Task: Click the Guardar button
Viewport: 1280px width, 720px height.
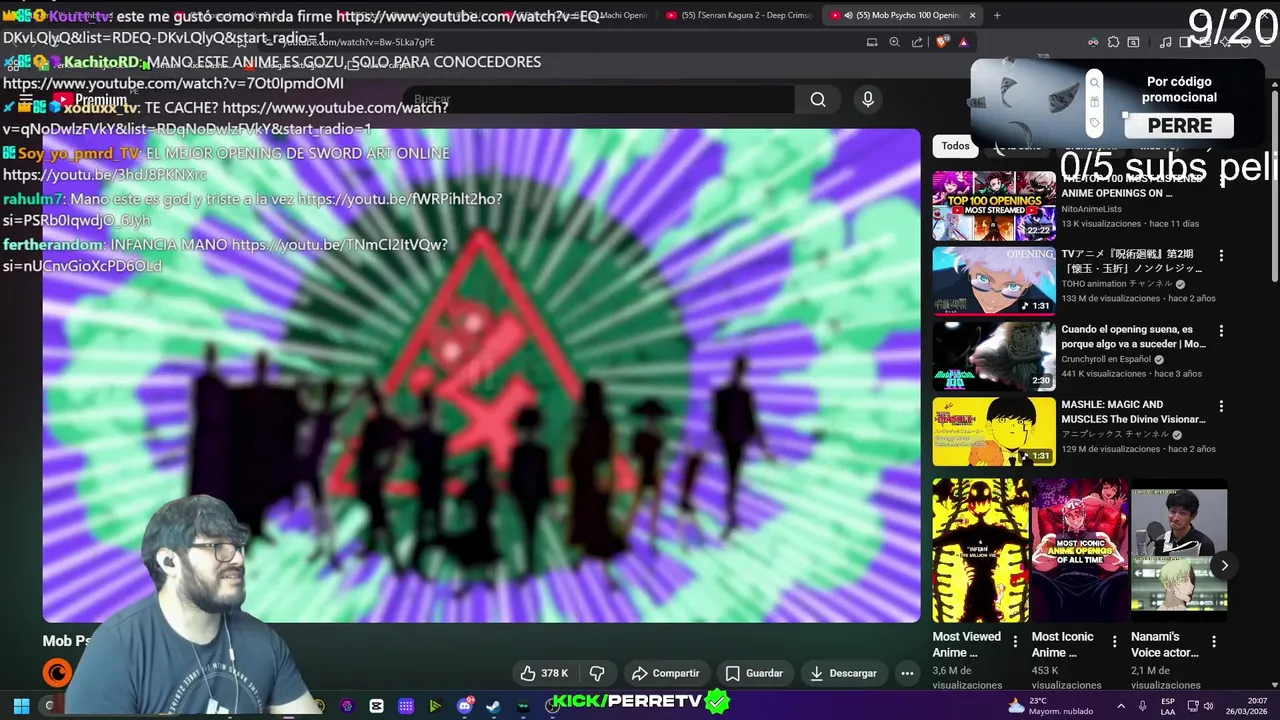Action: coord(754,673)
